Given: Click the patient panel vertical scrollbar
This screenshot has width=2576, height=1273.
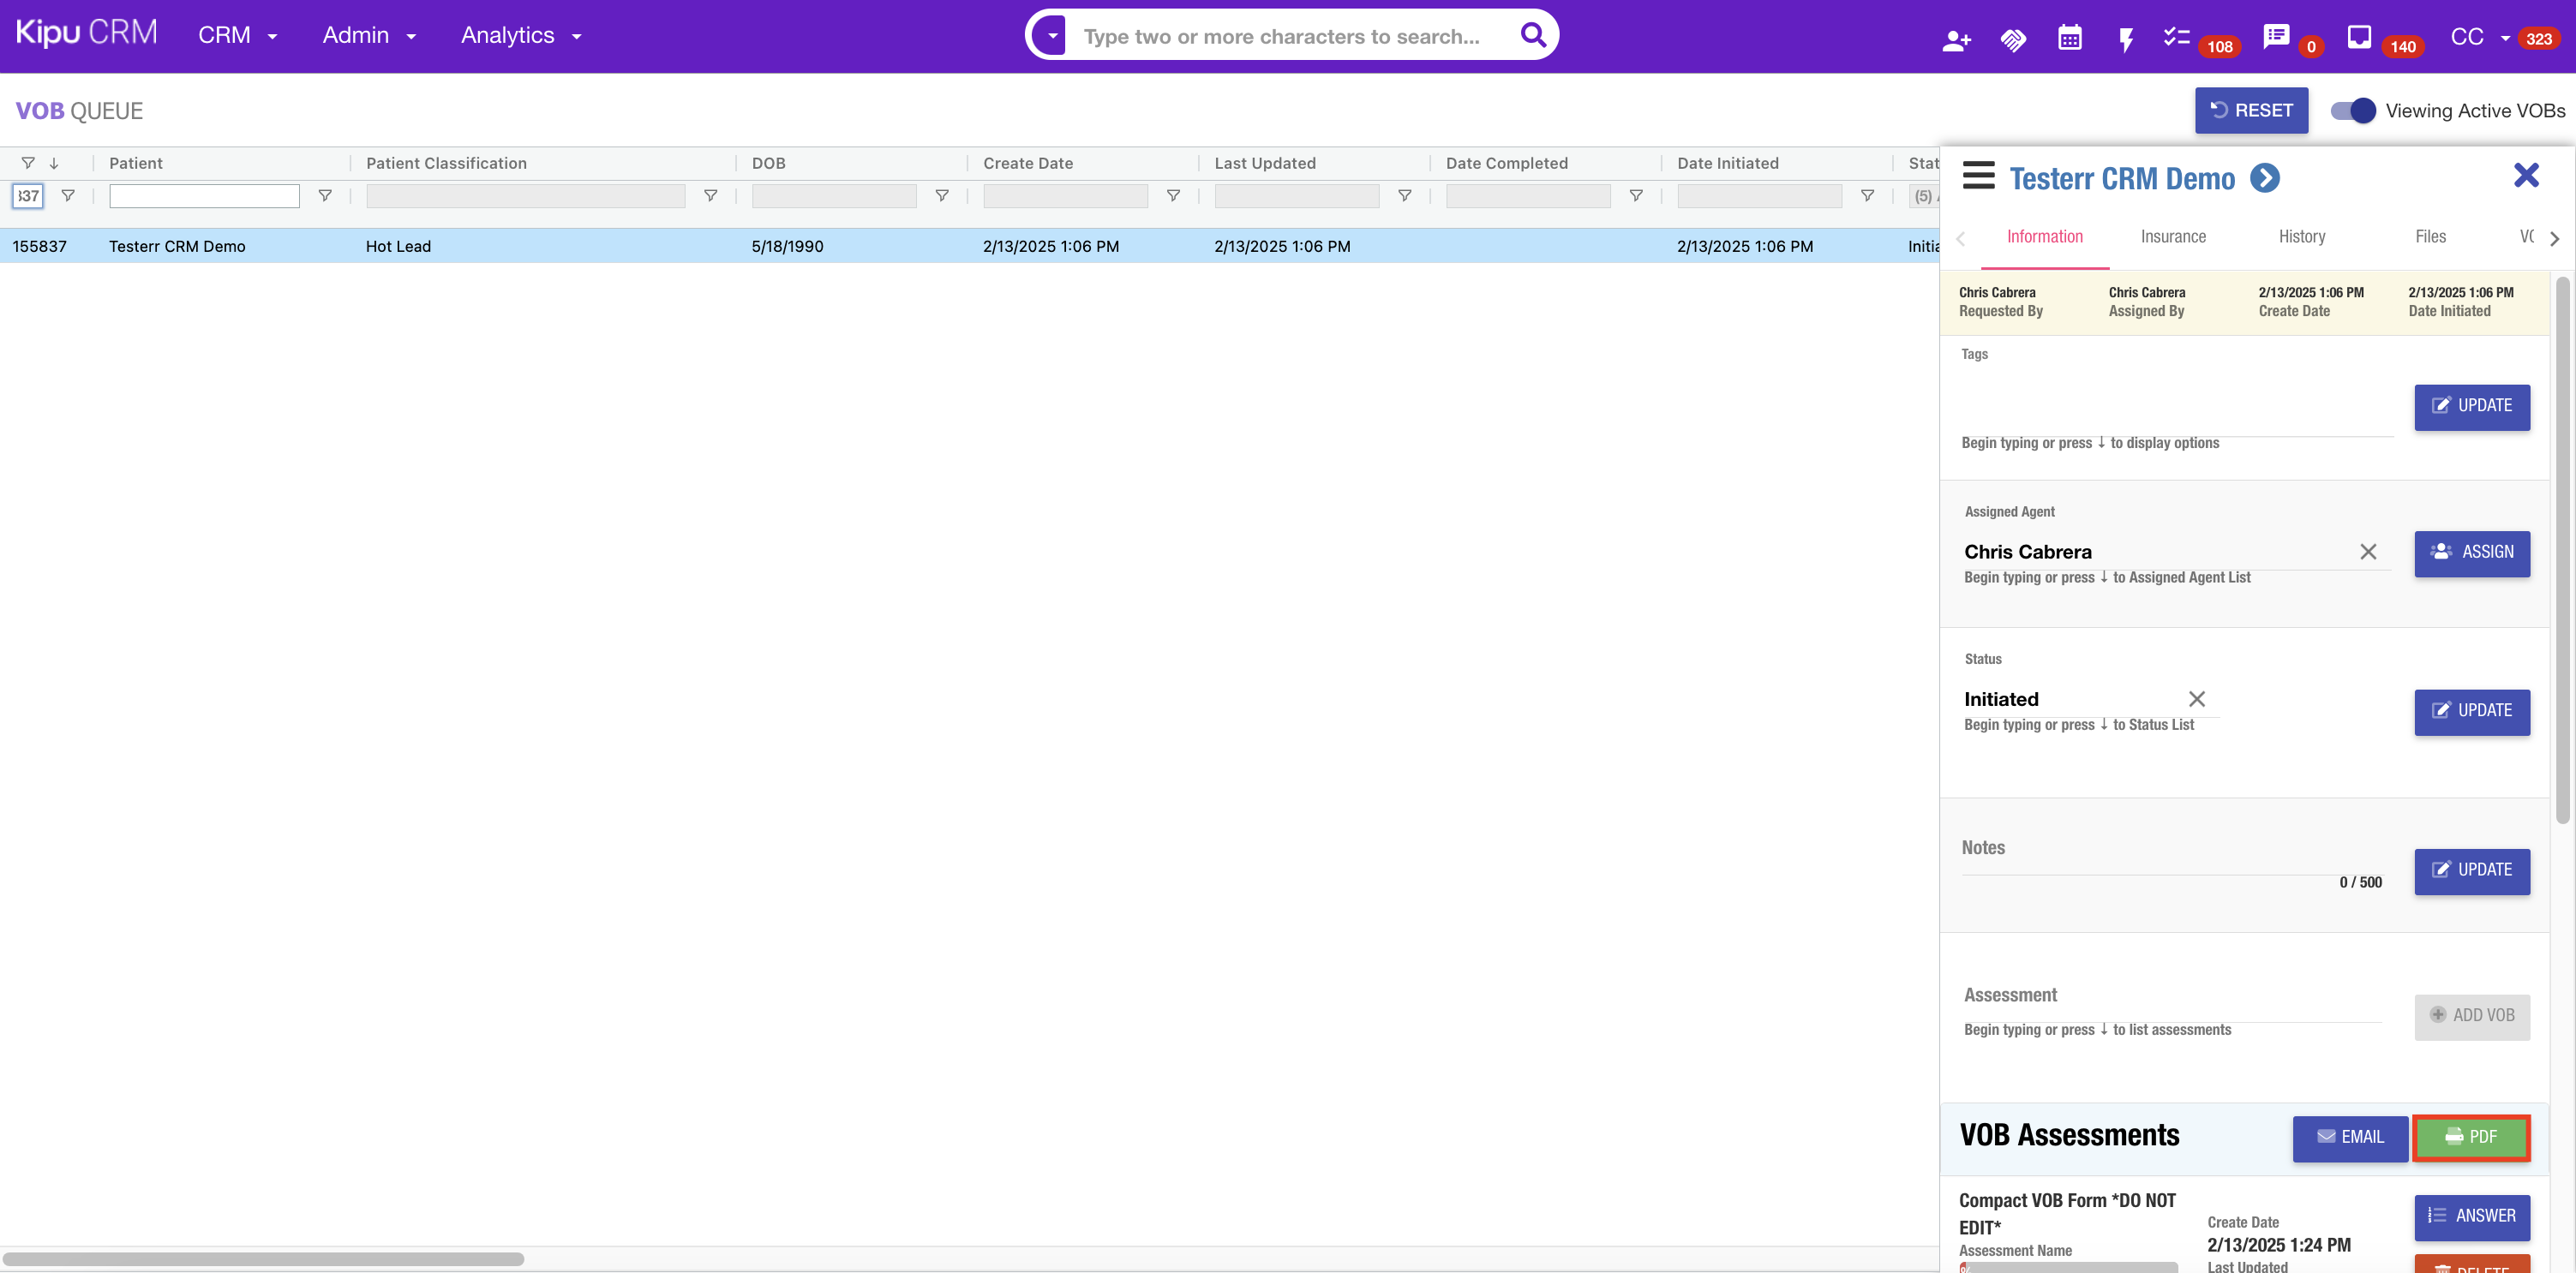Looking at the screenshot, I should (x=2562, y=550).
